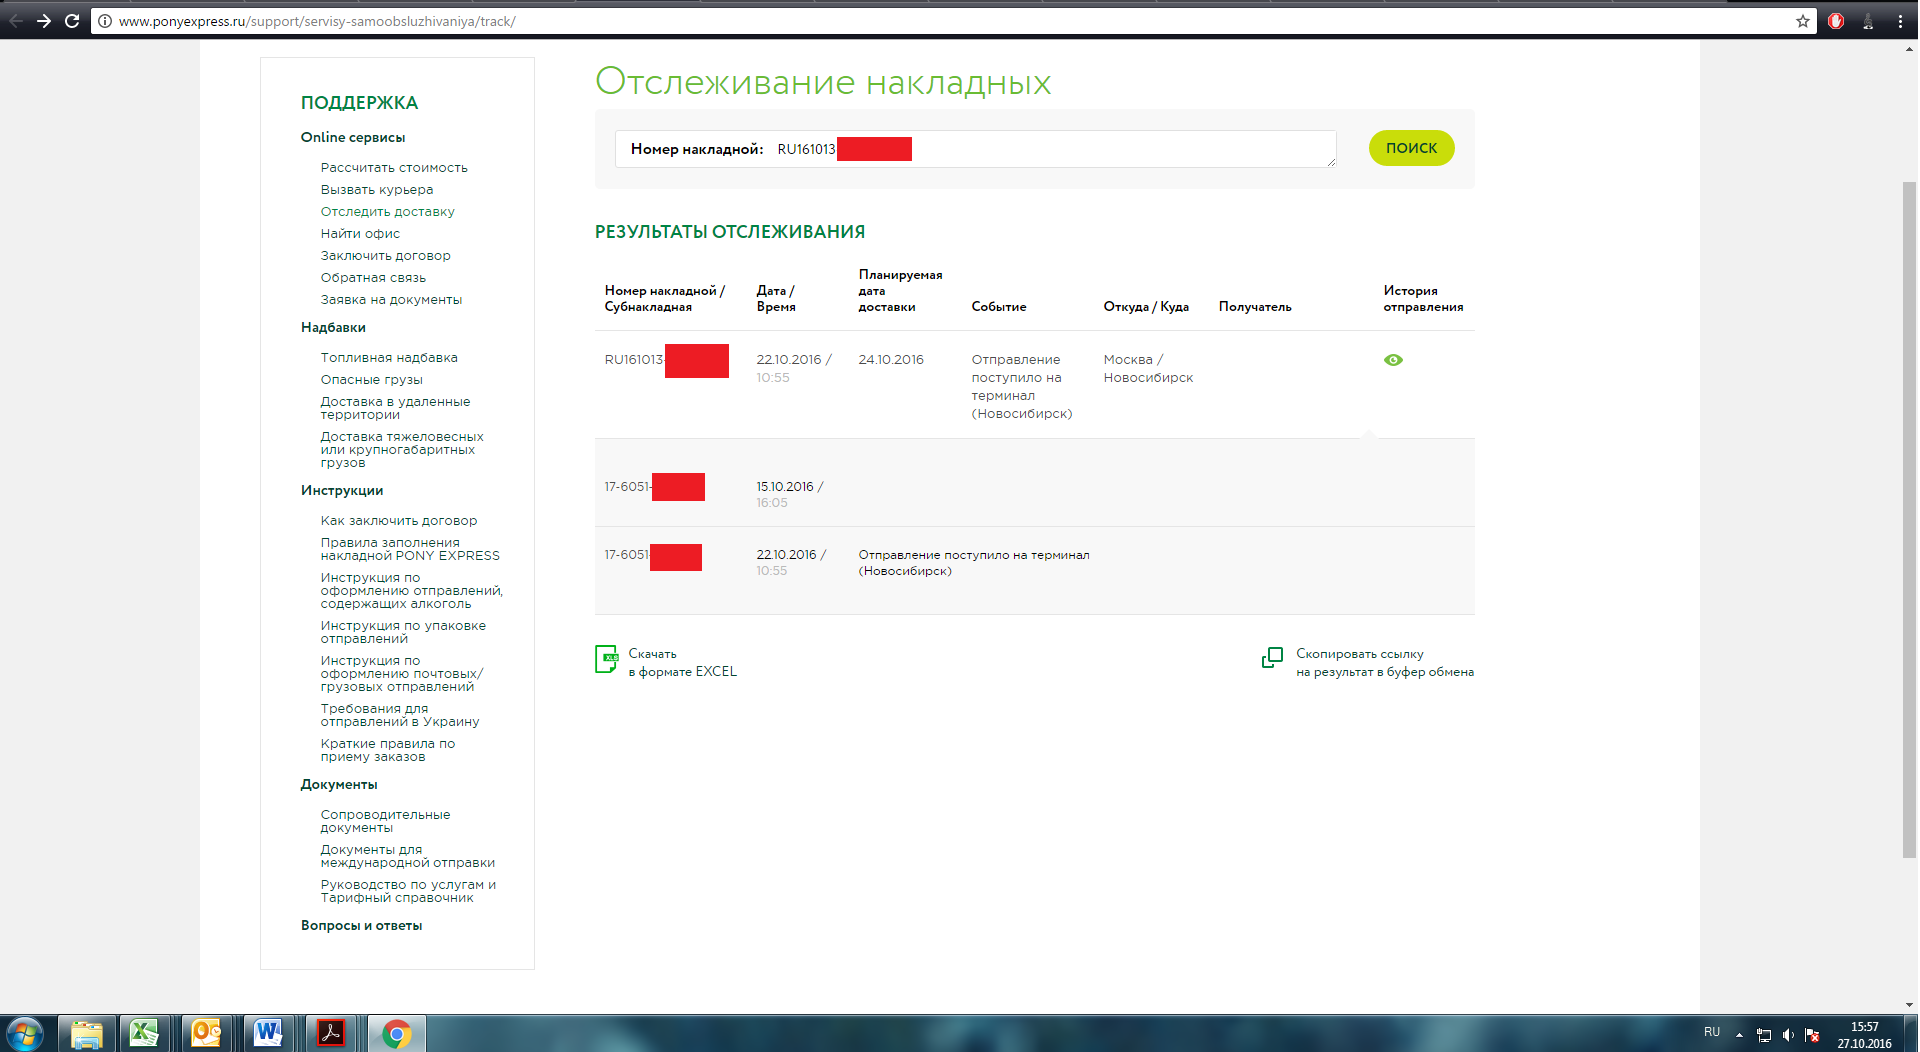Viewport: 1920px width, 1052px height.
Task: Click ПОДДЕРЖКА sidebar title
Action: click(x=359, y=103)
